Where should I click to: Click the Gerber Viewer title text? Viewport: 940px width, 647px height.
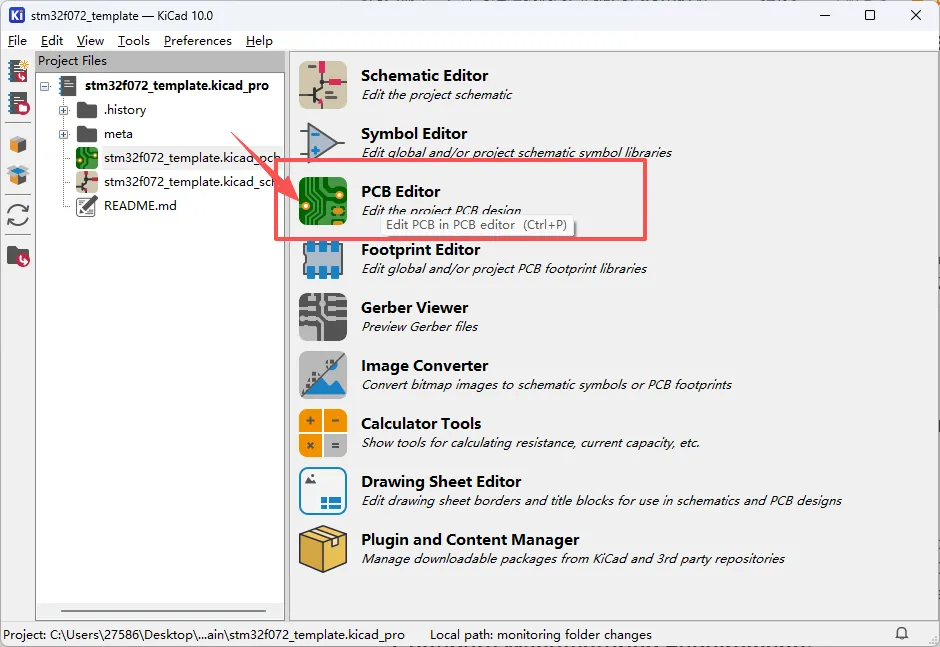(414, 308)
